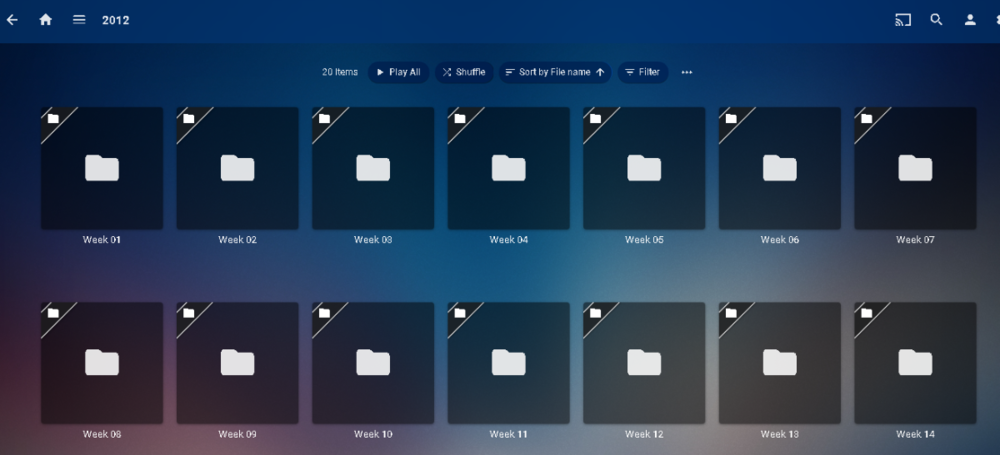The image size is (1000, 455).
Task: Click folder badge on Week 14 card
Action: click(866, 313)
